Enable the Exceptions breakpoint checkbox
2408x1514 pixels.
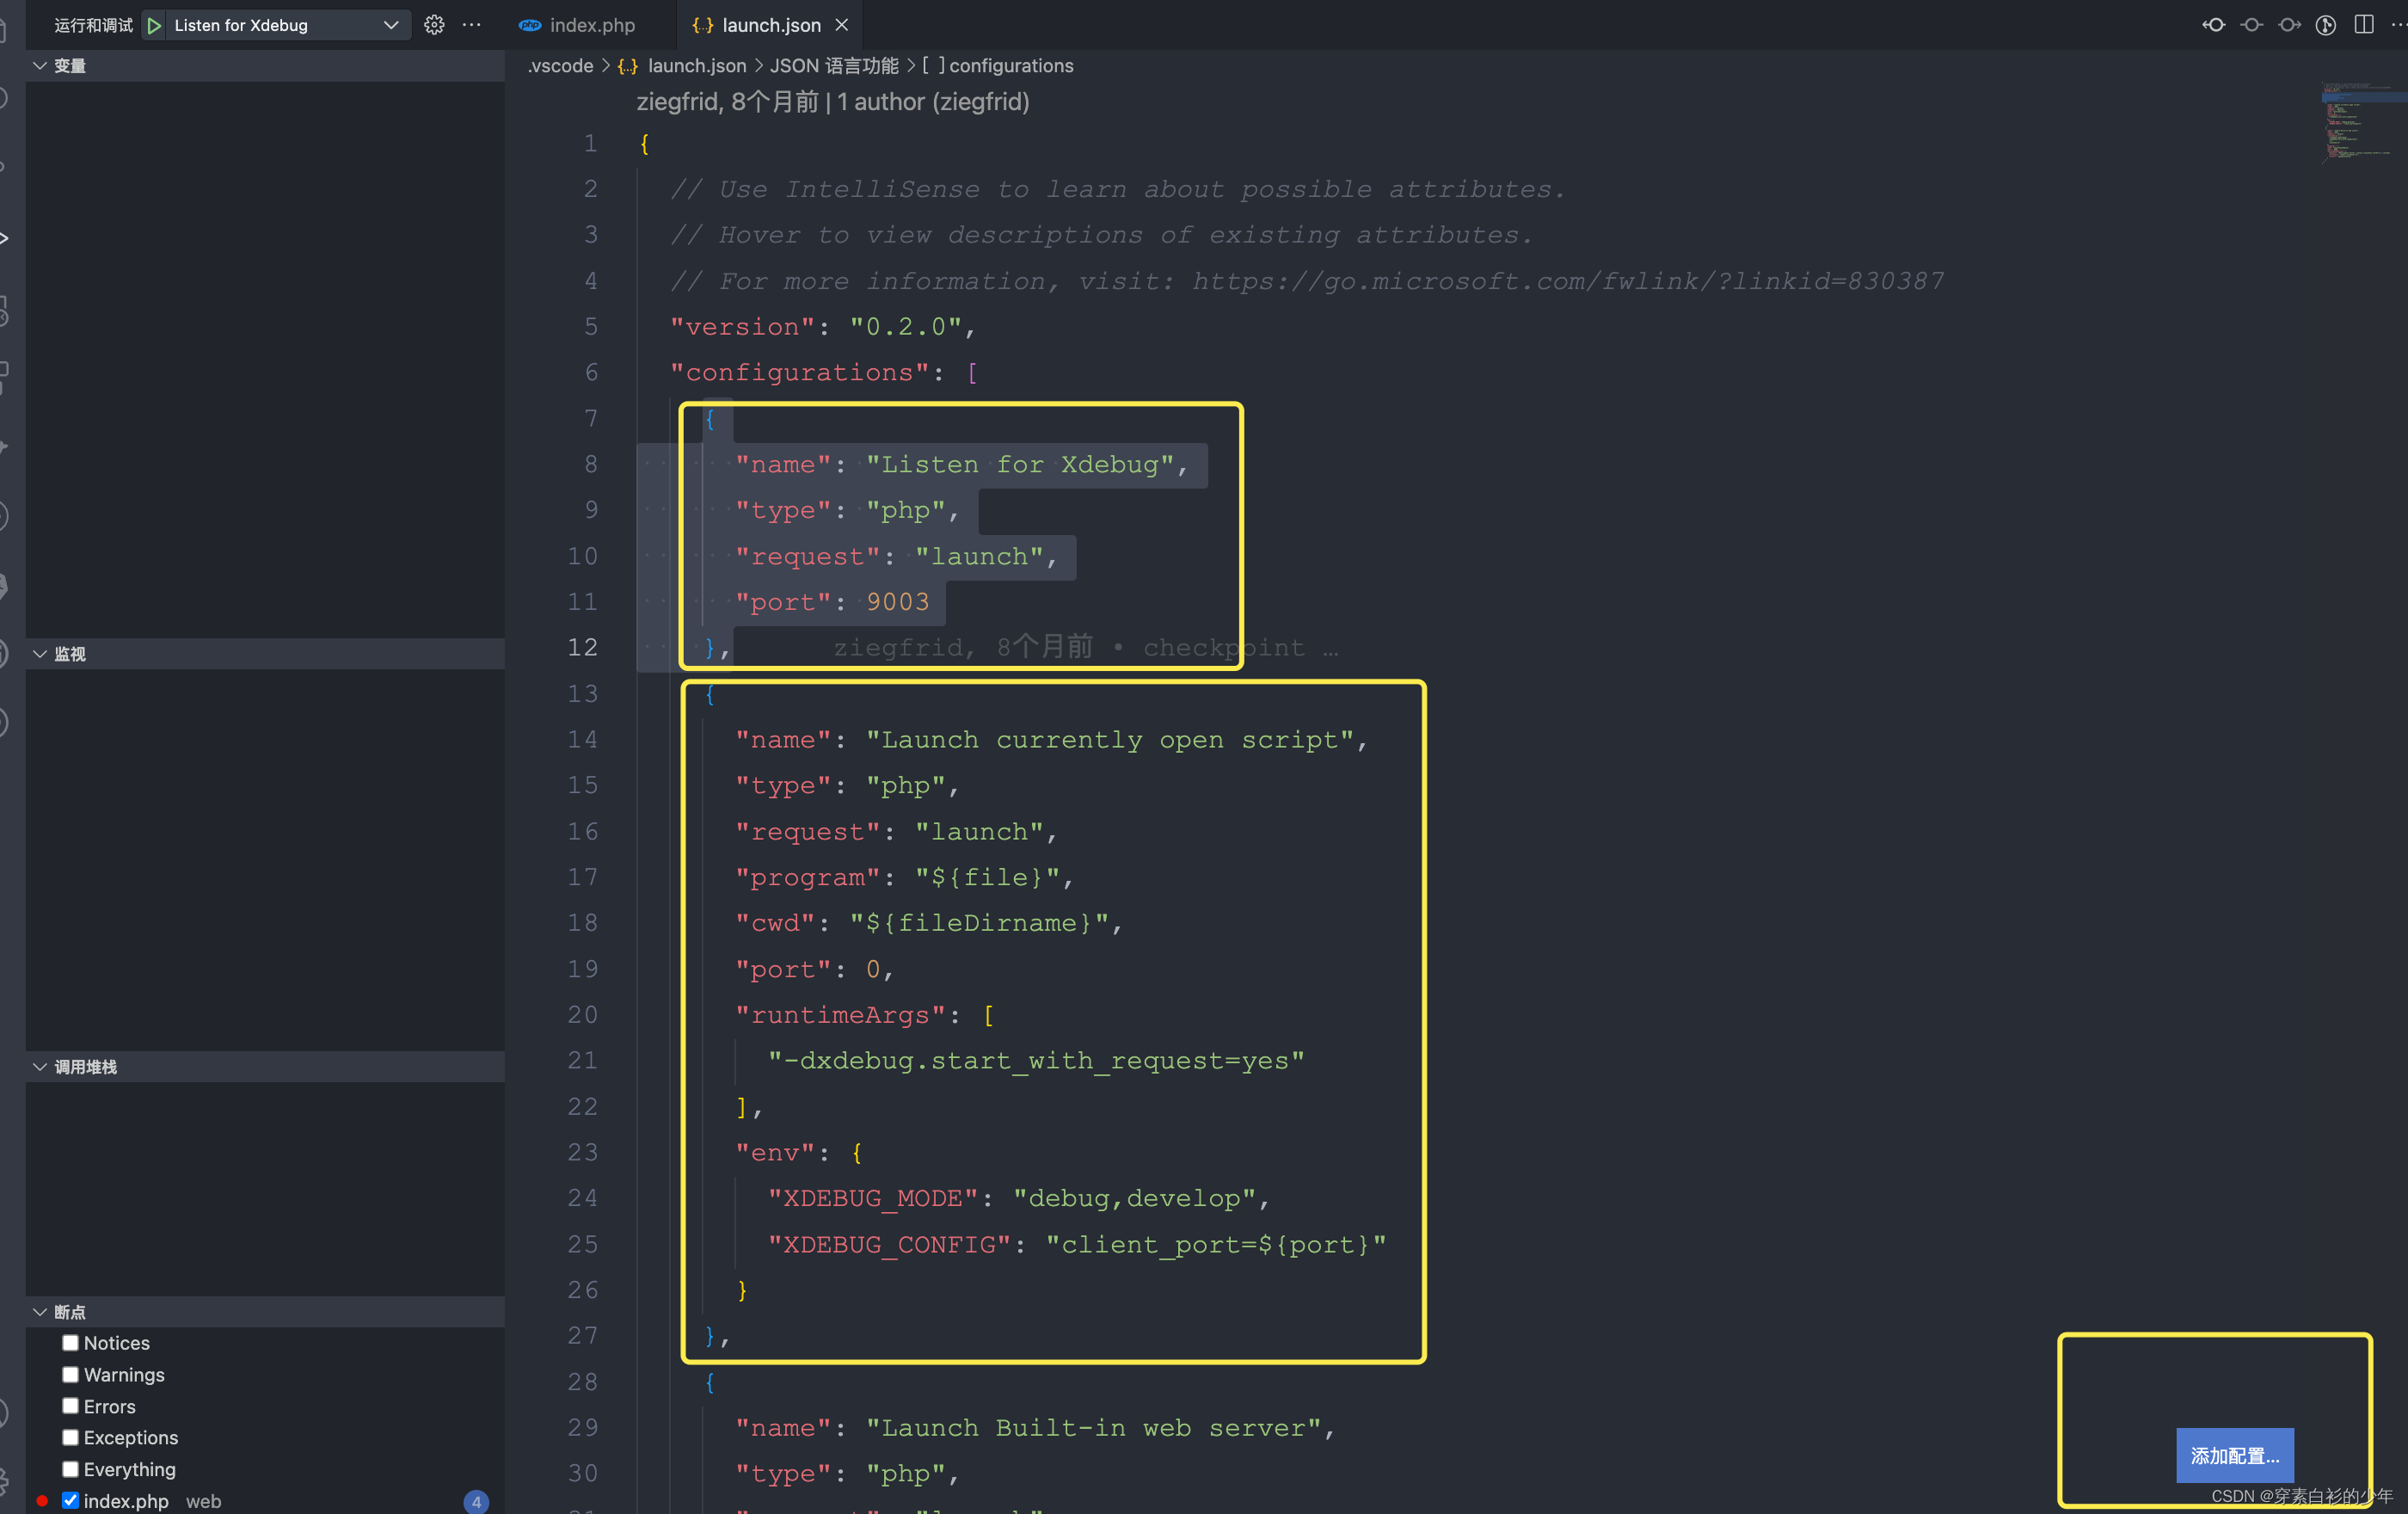coord(70,1437)
